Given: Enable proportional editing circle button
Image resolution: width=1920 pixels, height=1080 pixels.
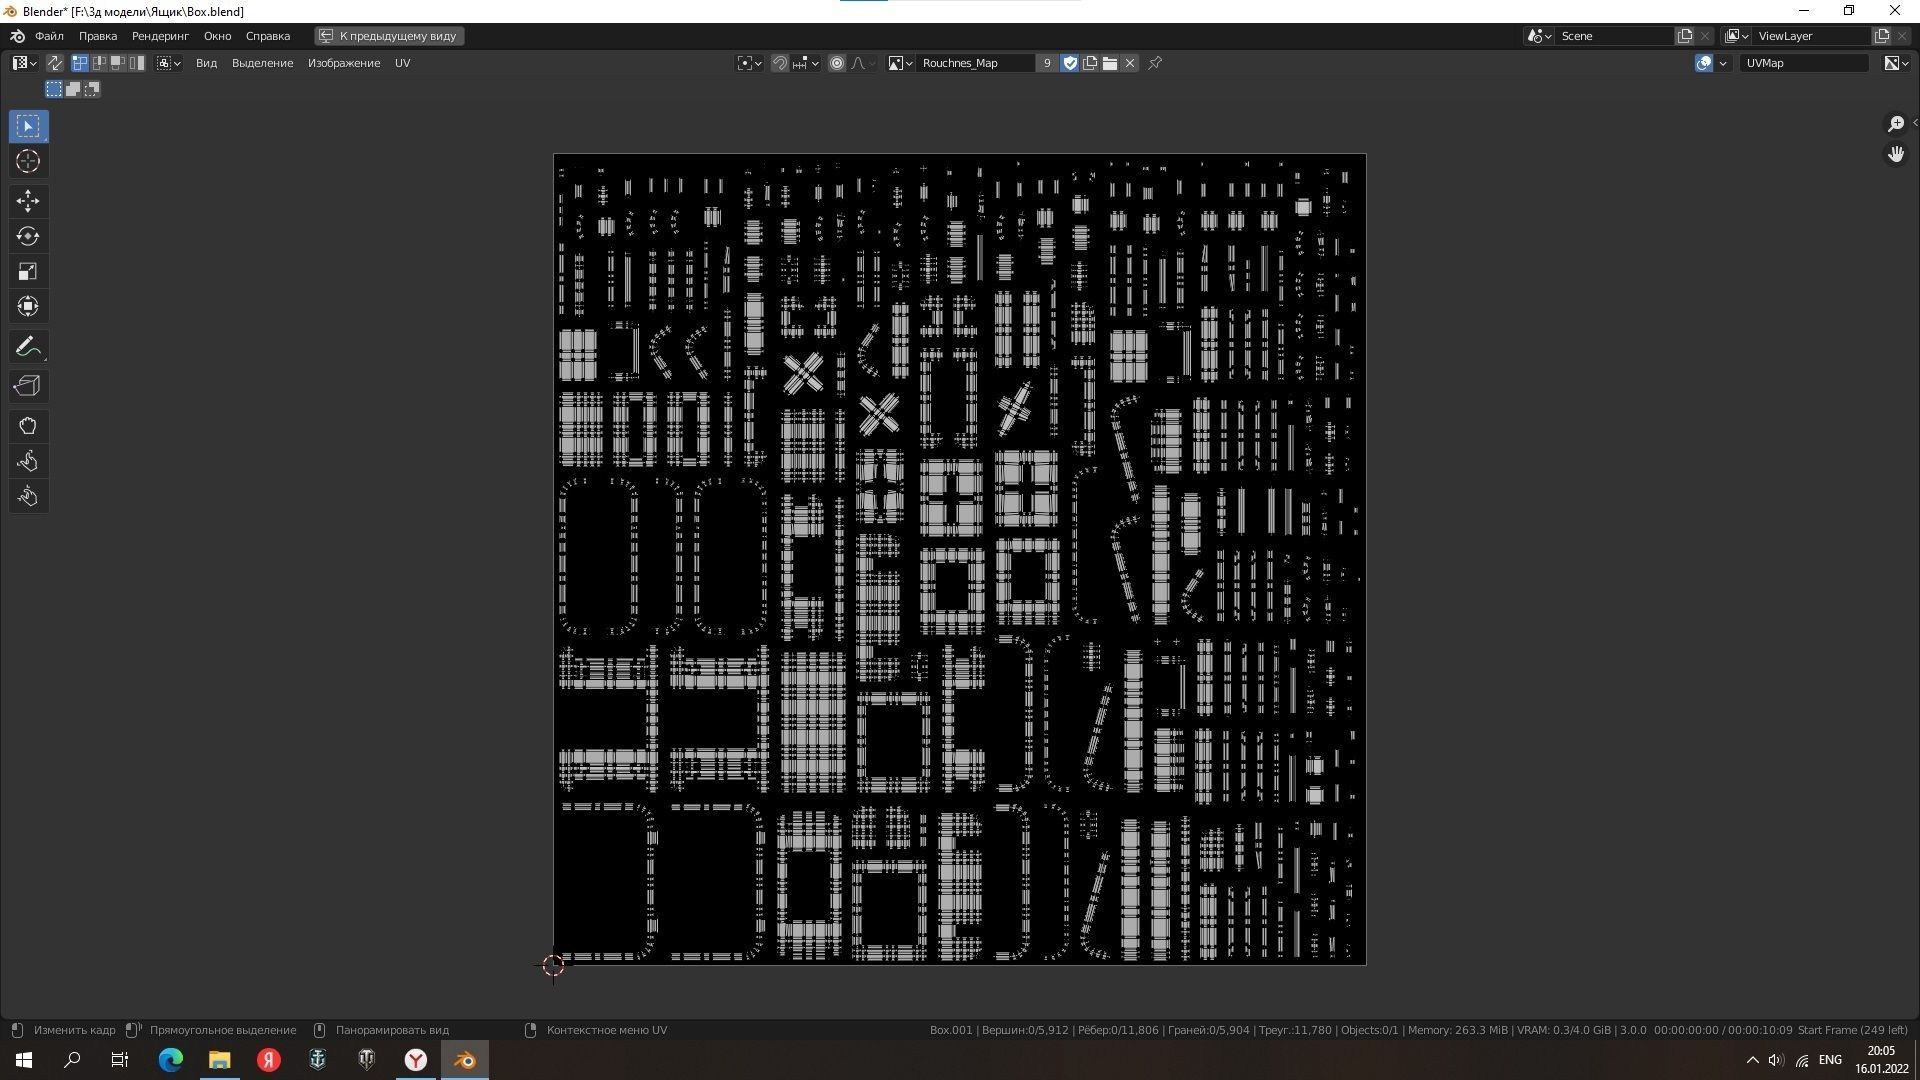Looking at the screenshot, I should tap(837, 63).
